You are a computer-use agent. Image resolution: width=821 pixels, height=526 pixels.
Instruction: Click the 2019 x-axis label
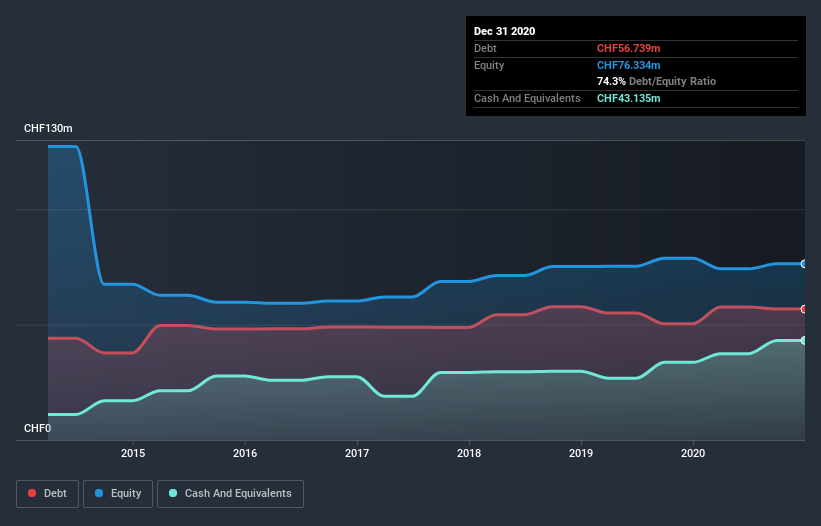[581, 453]
